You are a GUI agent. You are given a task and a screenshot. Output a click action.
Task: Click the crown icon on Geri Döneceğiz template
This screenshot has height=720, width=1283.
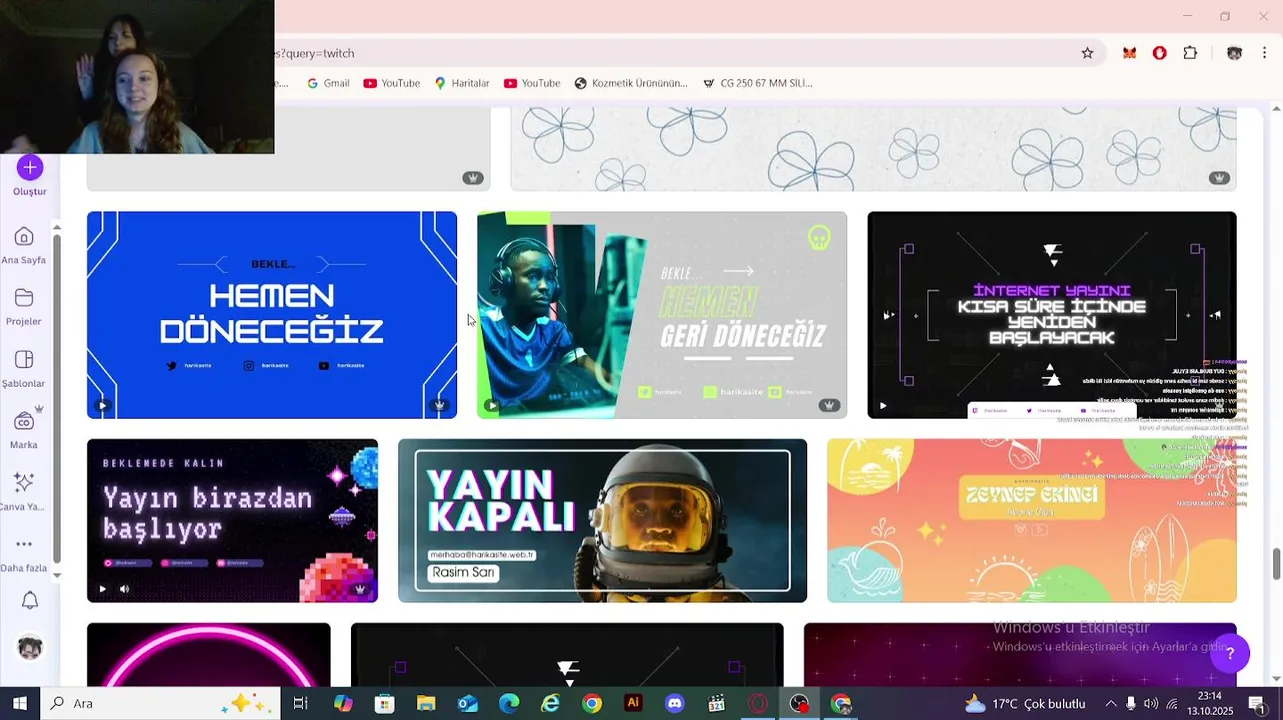pyautogui.click(x=829, y=405)
